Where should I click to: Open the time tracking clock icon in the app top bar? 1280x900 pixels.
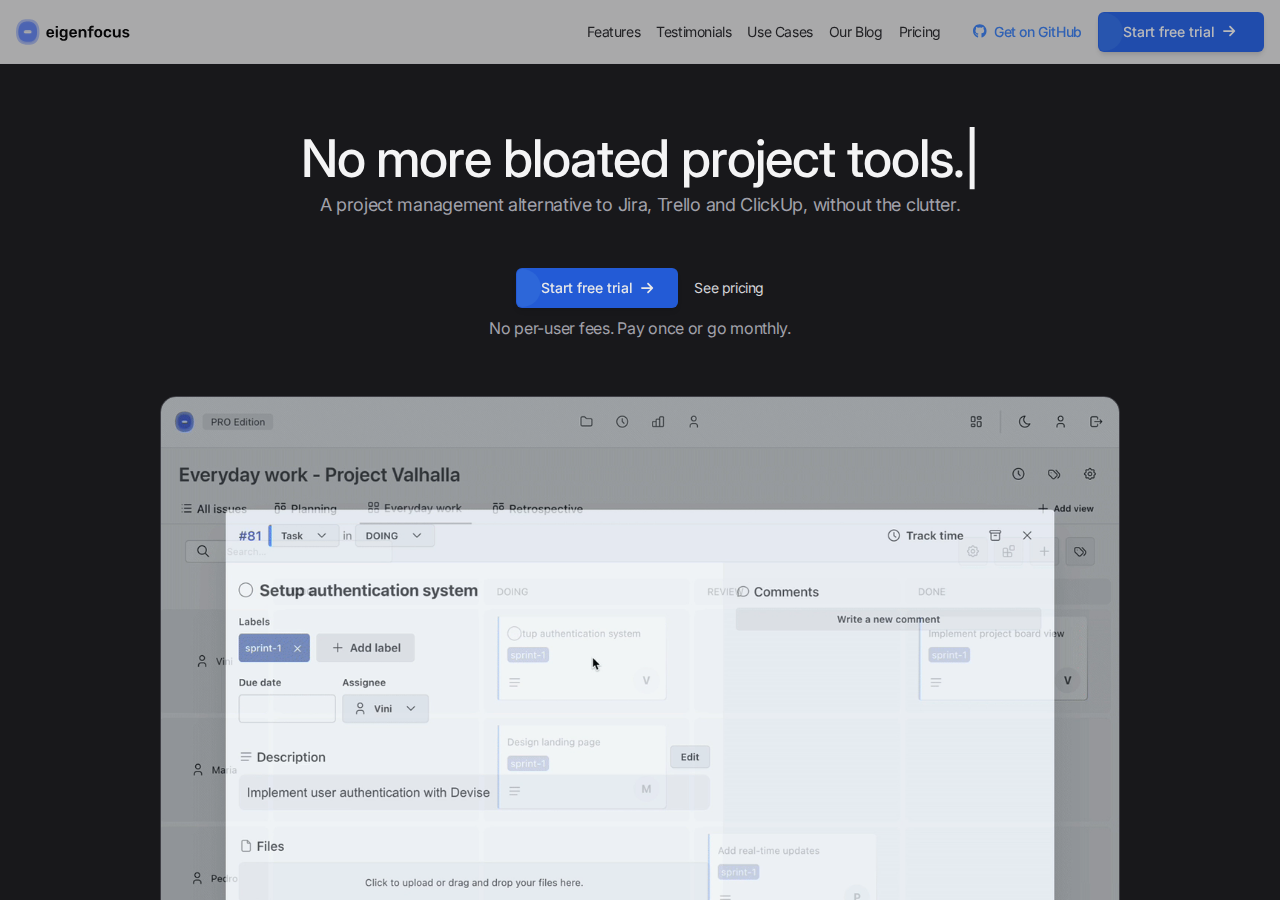click(622, 422)
